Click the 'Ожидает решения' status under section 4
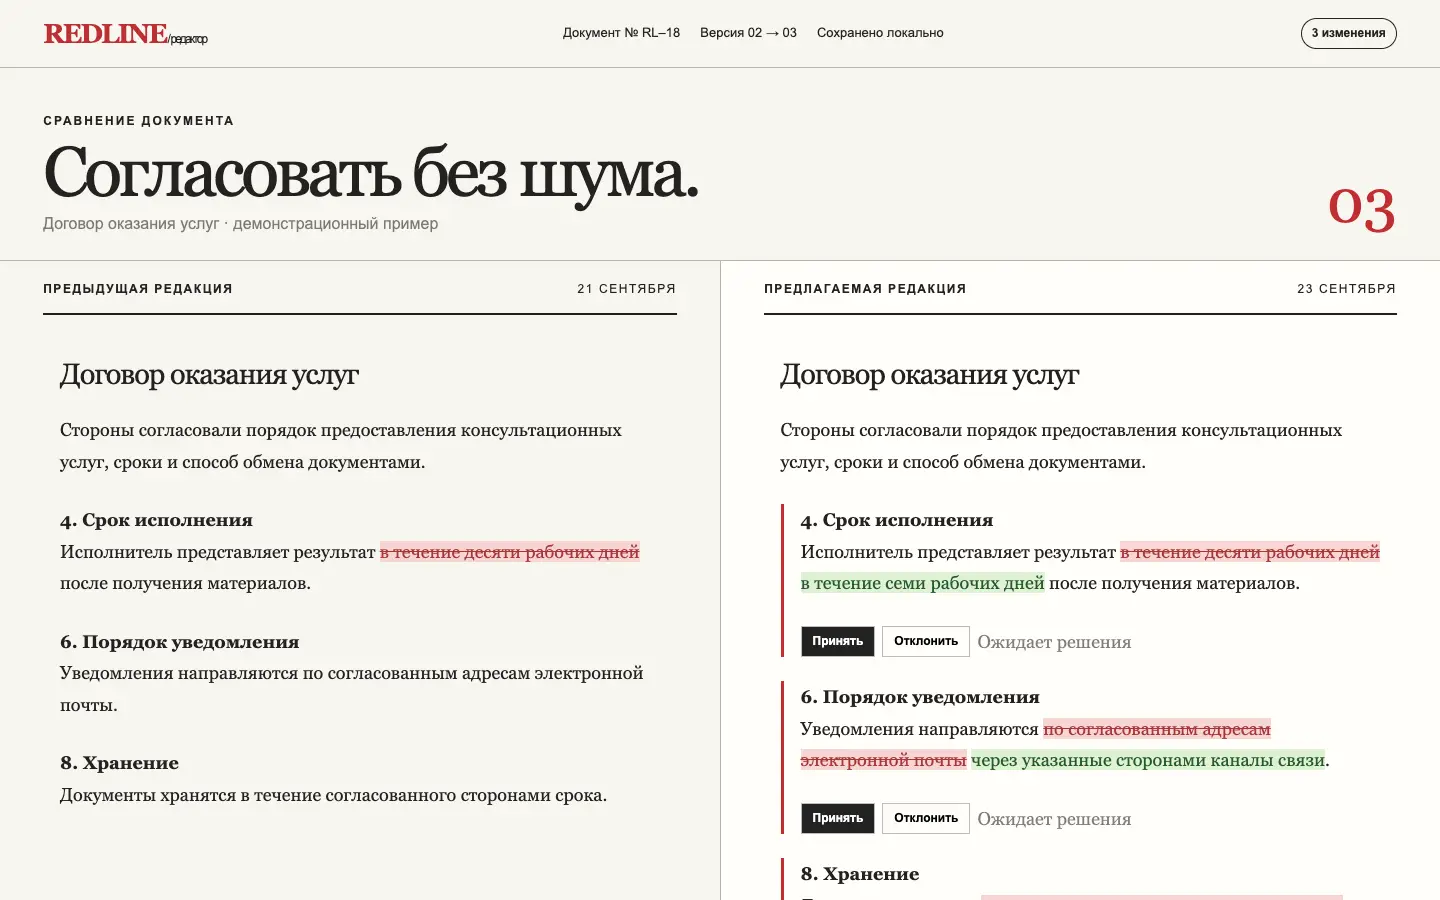Screen dimensions: 1440x900 (1054, 642)
